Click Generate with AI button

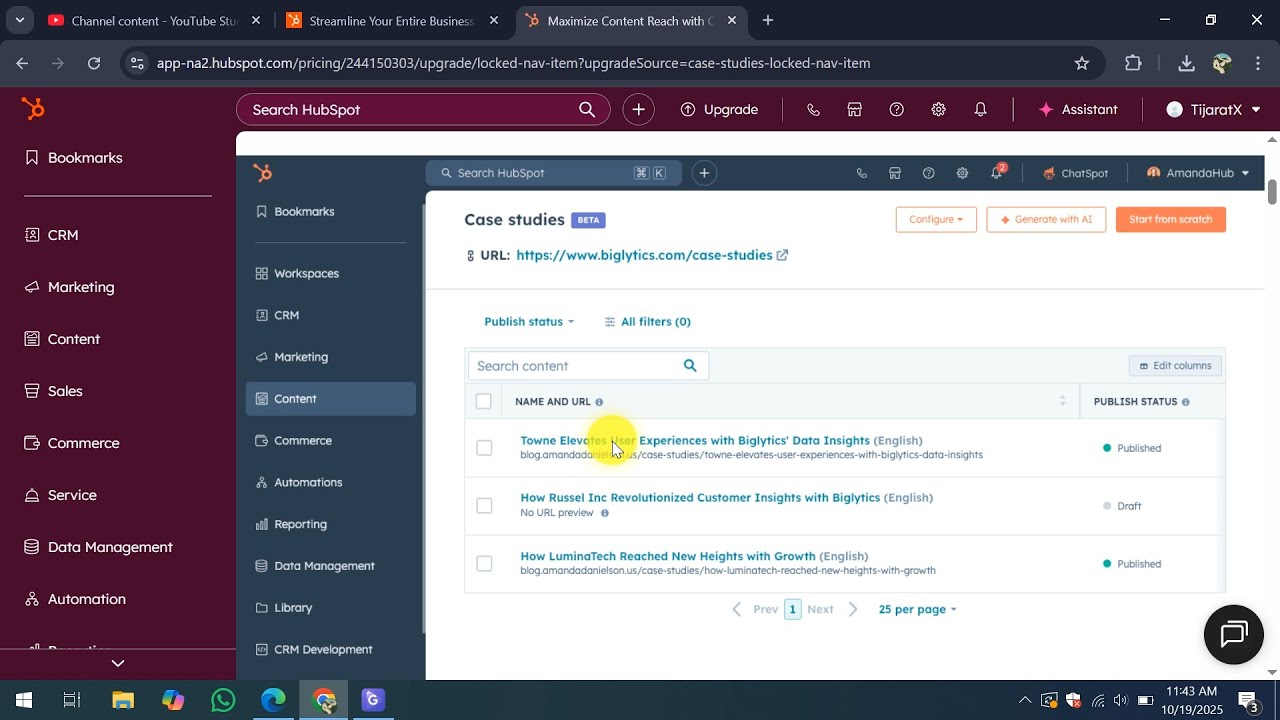click(x=1046, y=220)
